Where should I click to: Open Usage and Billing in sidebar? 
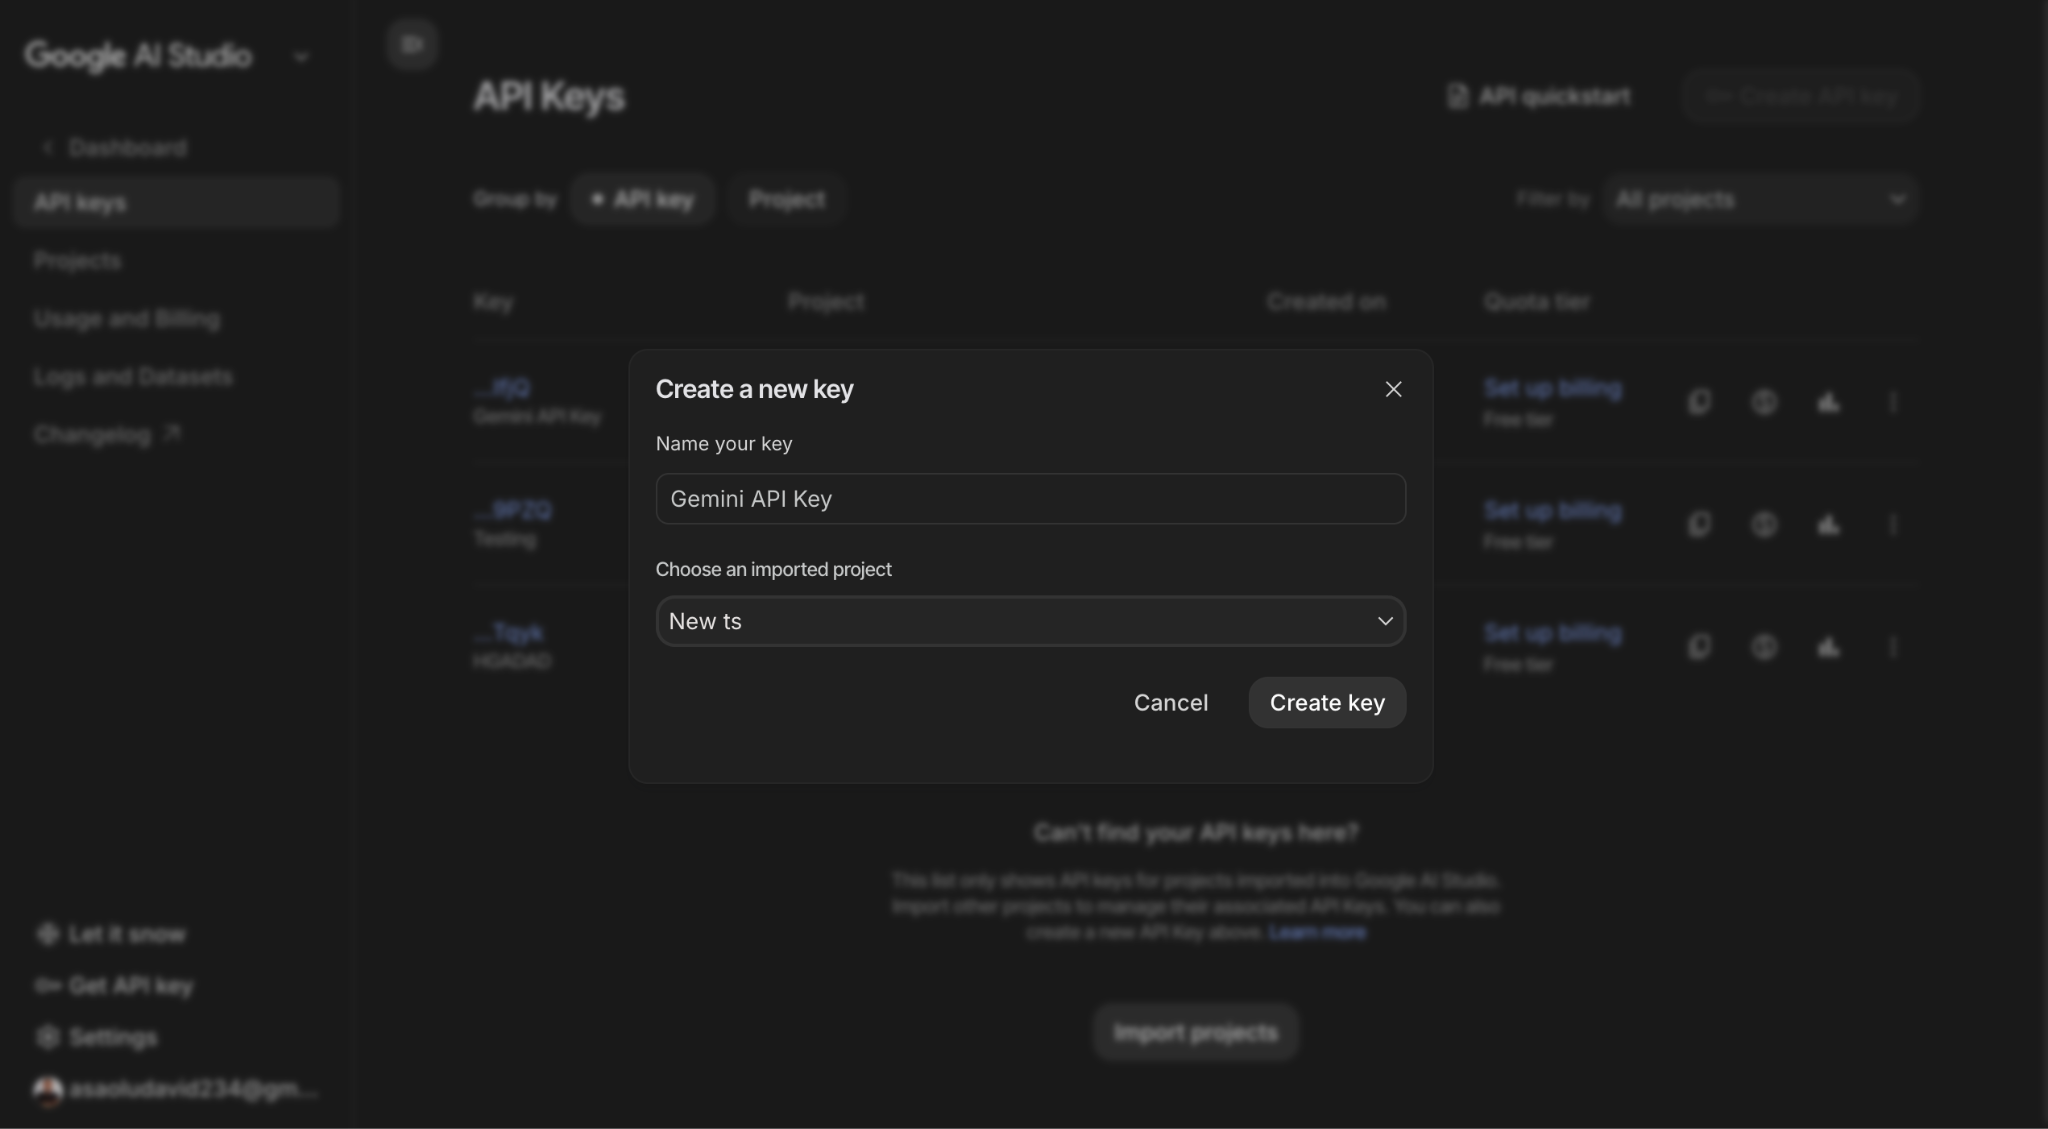point(127,319)
